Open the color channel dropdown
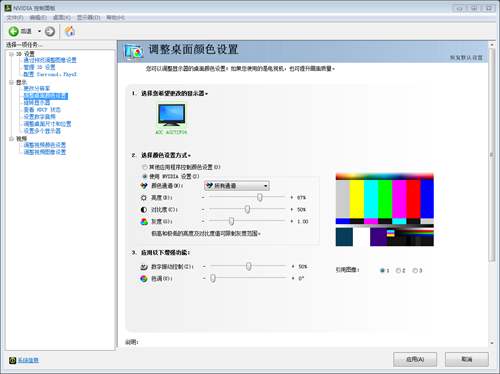The height and width of the screenshot is (374, 500). click(x=237, y=186)
